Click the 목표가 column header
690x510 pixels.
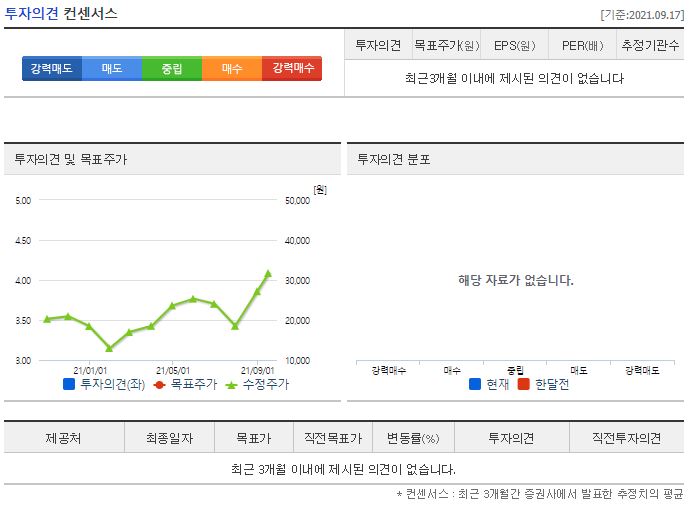pos(253,438)
